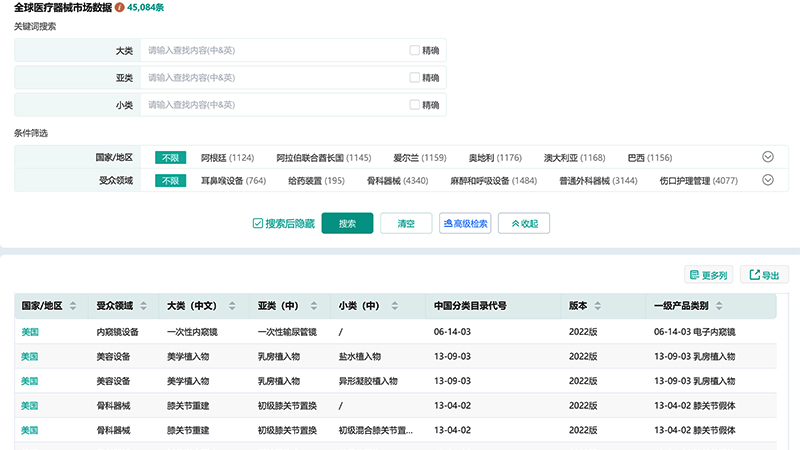Click 内窥镜设备 cell
The height and width of the screenshot is (450, 800).
(x=117, y=332)
